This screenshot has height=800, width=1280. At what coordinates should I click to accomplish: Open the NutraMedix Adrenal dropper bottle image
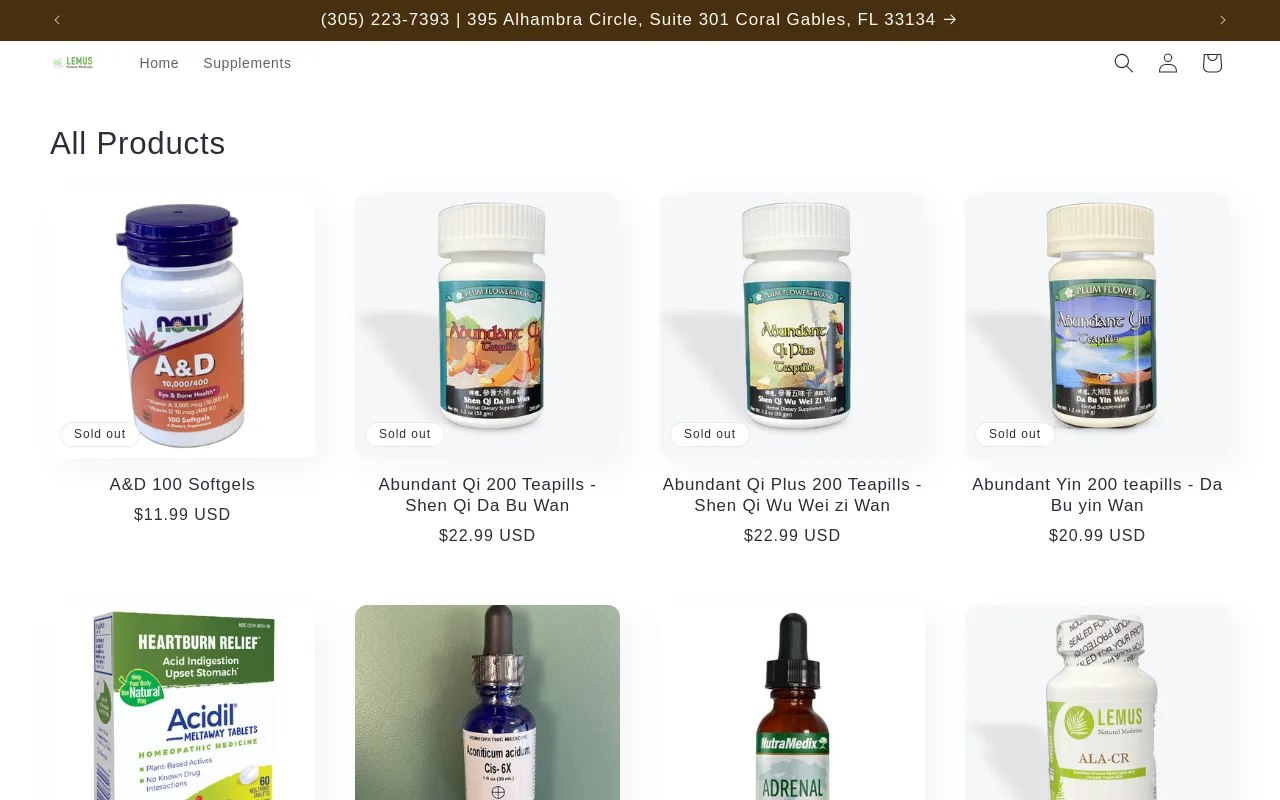pos(792,702)
